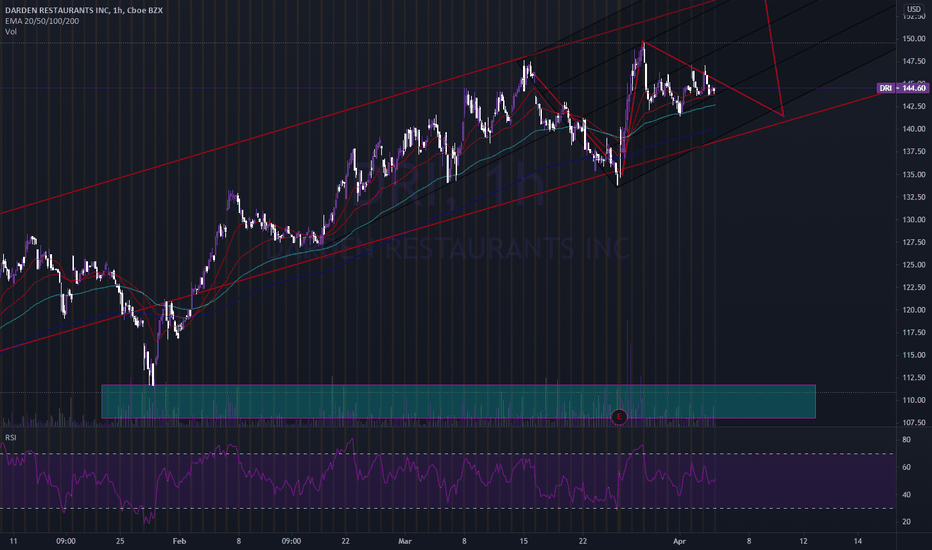The width and height of the screenshot is (932, 550).
Task: Click the 14 date label on time axis
Action: [x=858, y=541]
